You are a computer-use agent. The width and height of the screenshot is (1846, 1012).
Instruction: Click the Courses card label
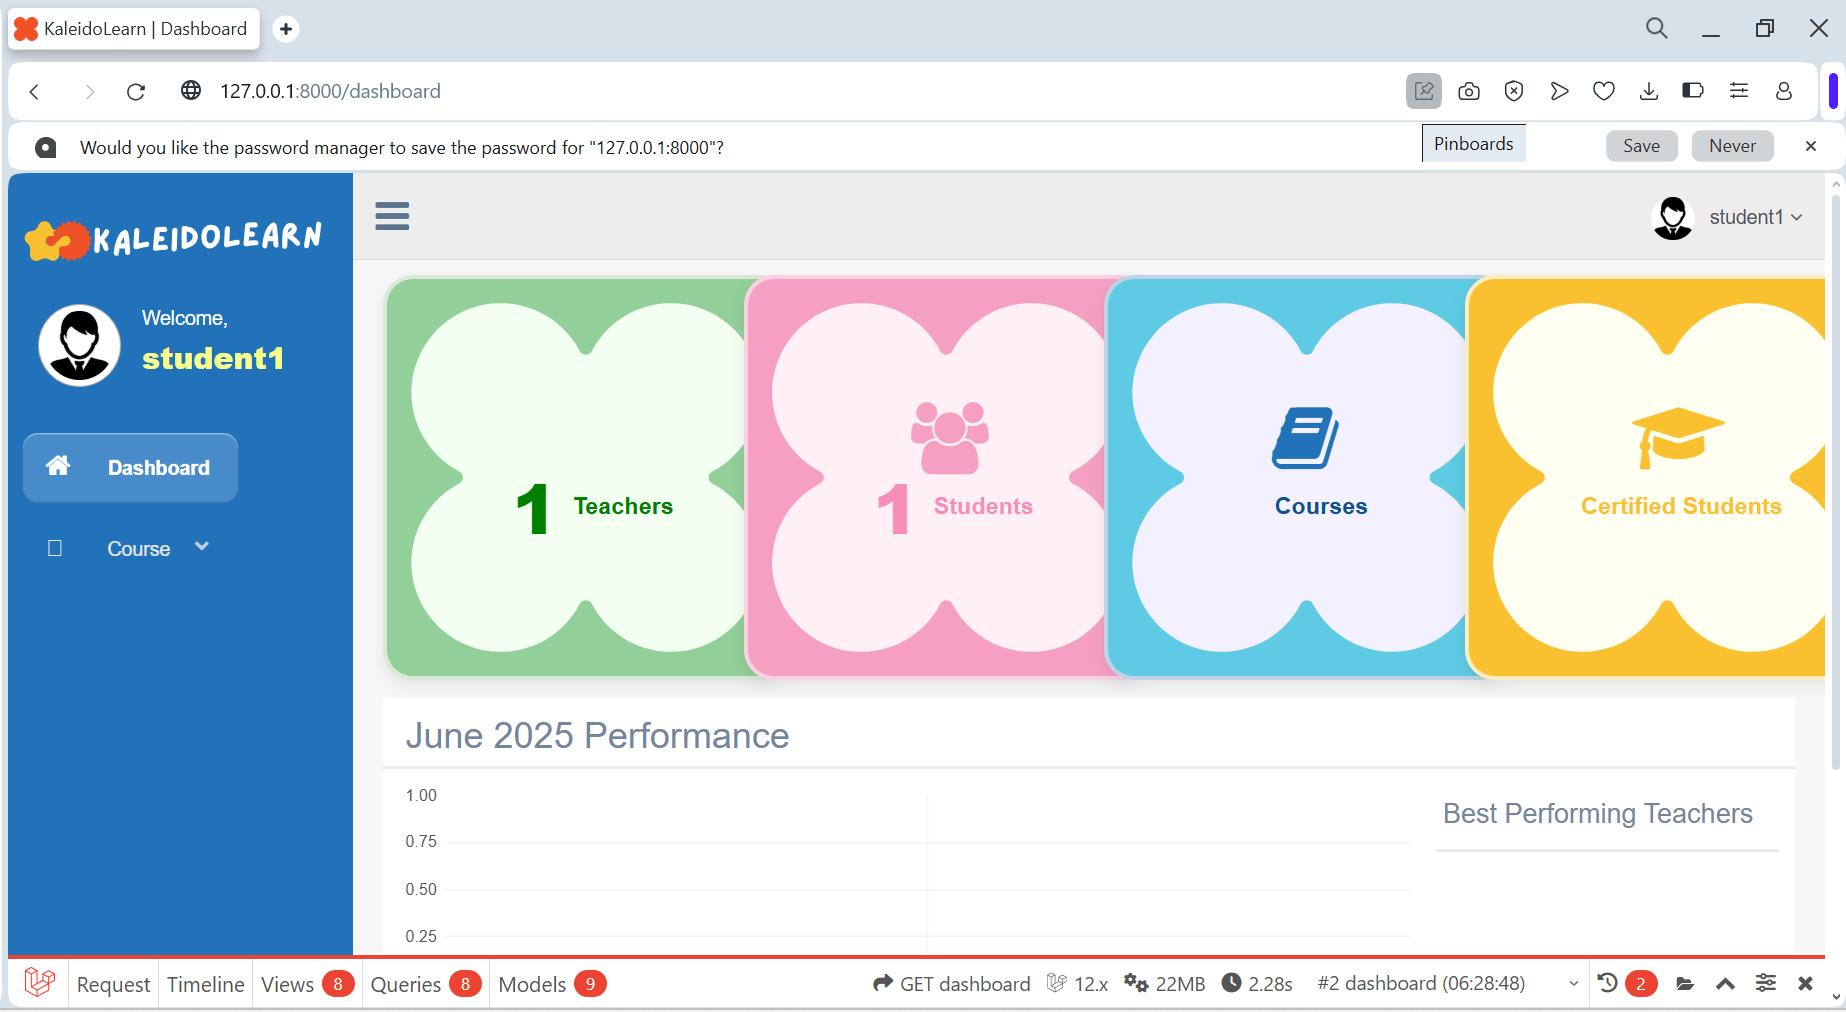pyautogui.click(x=1321, y=506)
